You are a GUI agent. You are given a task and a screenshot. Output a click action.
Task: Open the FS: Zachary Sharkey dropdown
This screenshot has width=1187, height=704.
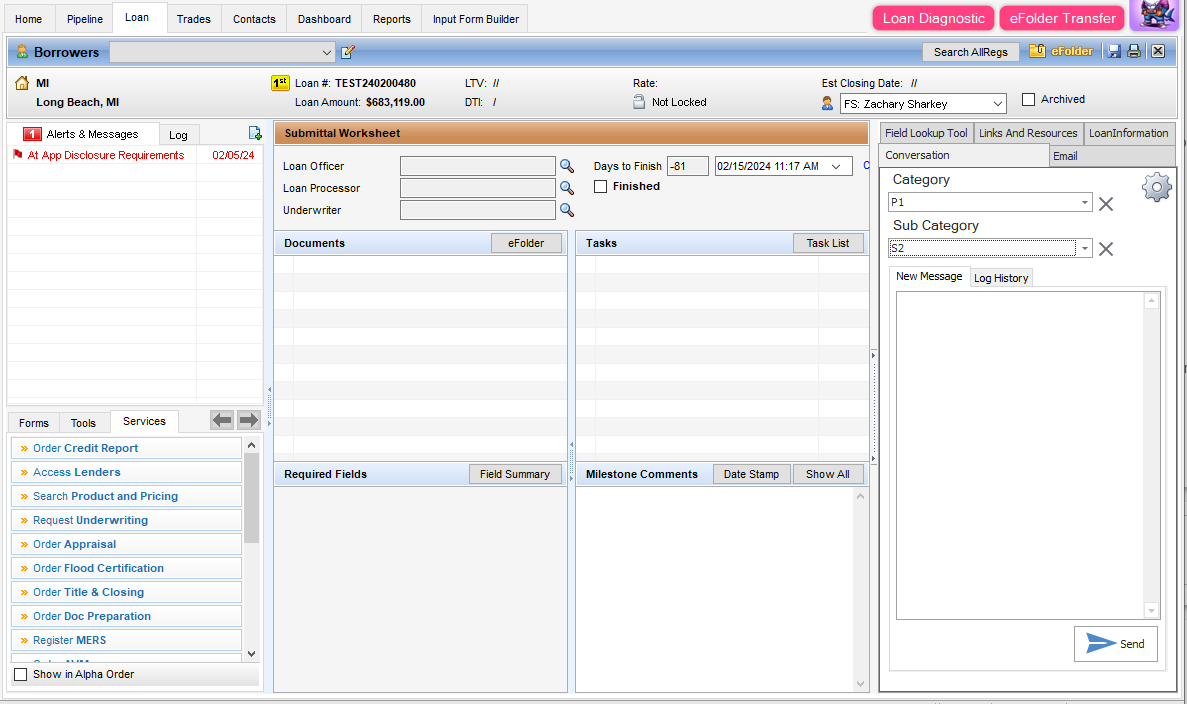coord(997,104)
